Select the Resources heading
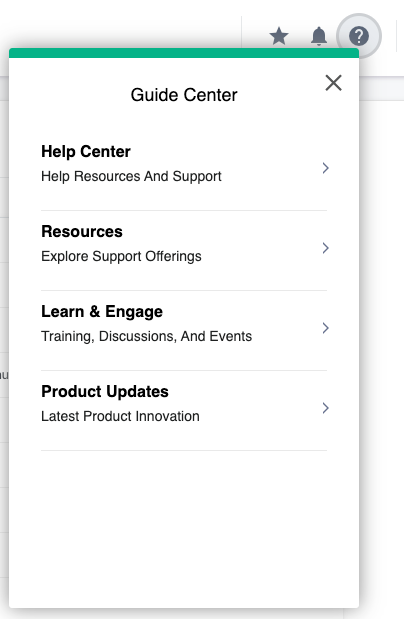 82,231
